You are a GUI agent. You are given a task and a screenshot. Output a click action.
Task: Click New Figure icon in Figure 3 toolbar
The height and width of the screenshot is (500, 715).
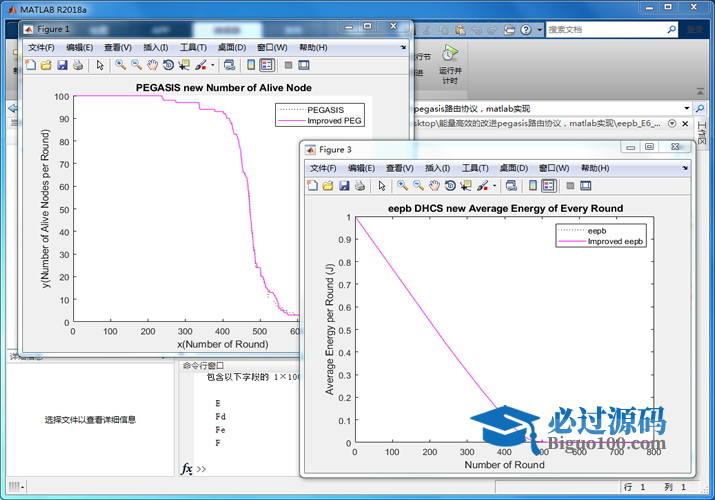click(x=312, y=186)
